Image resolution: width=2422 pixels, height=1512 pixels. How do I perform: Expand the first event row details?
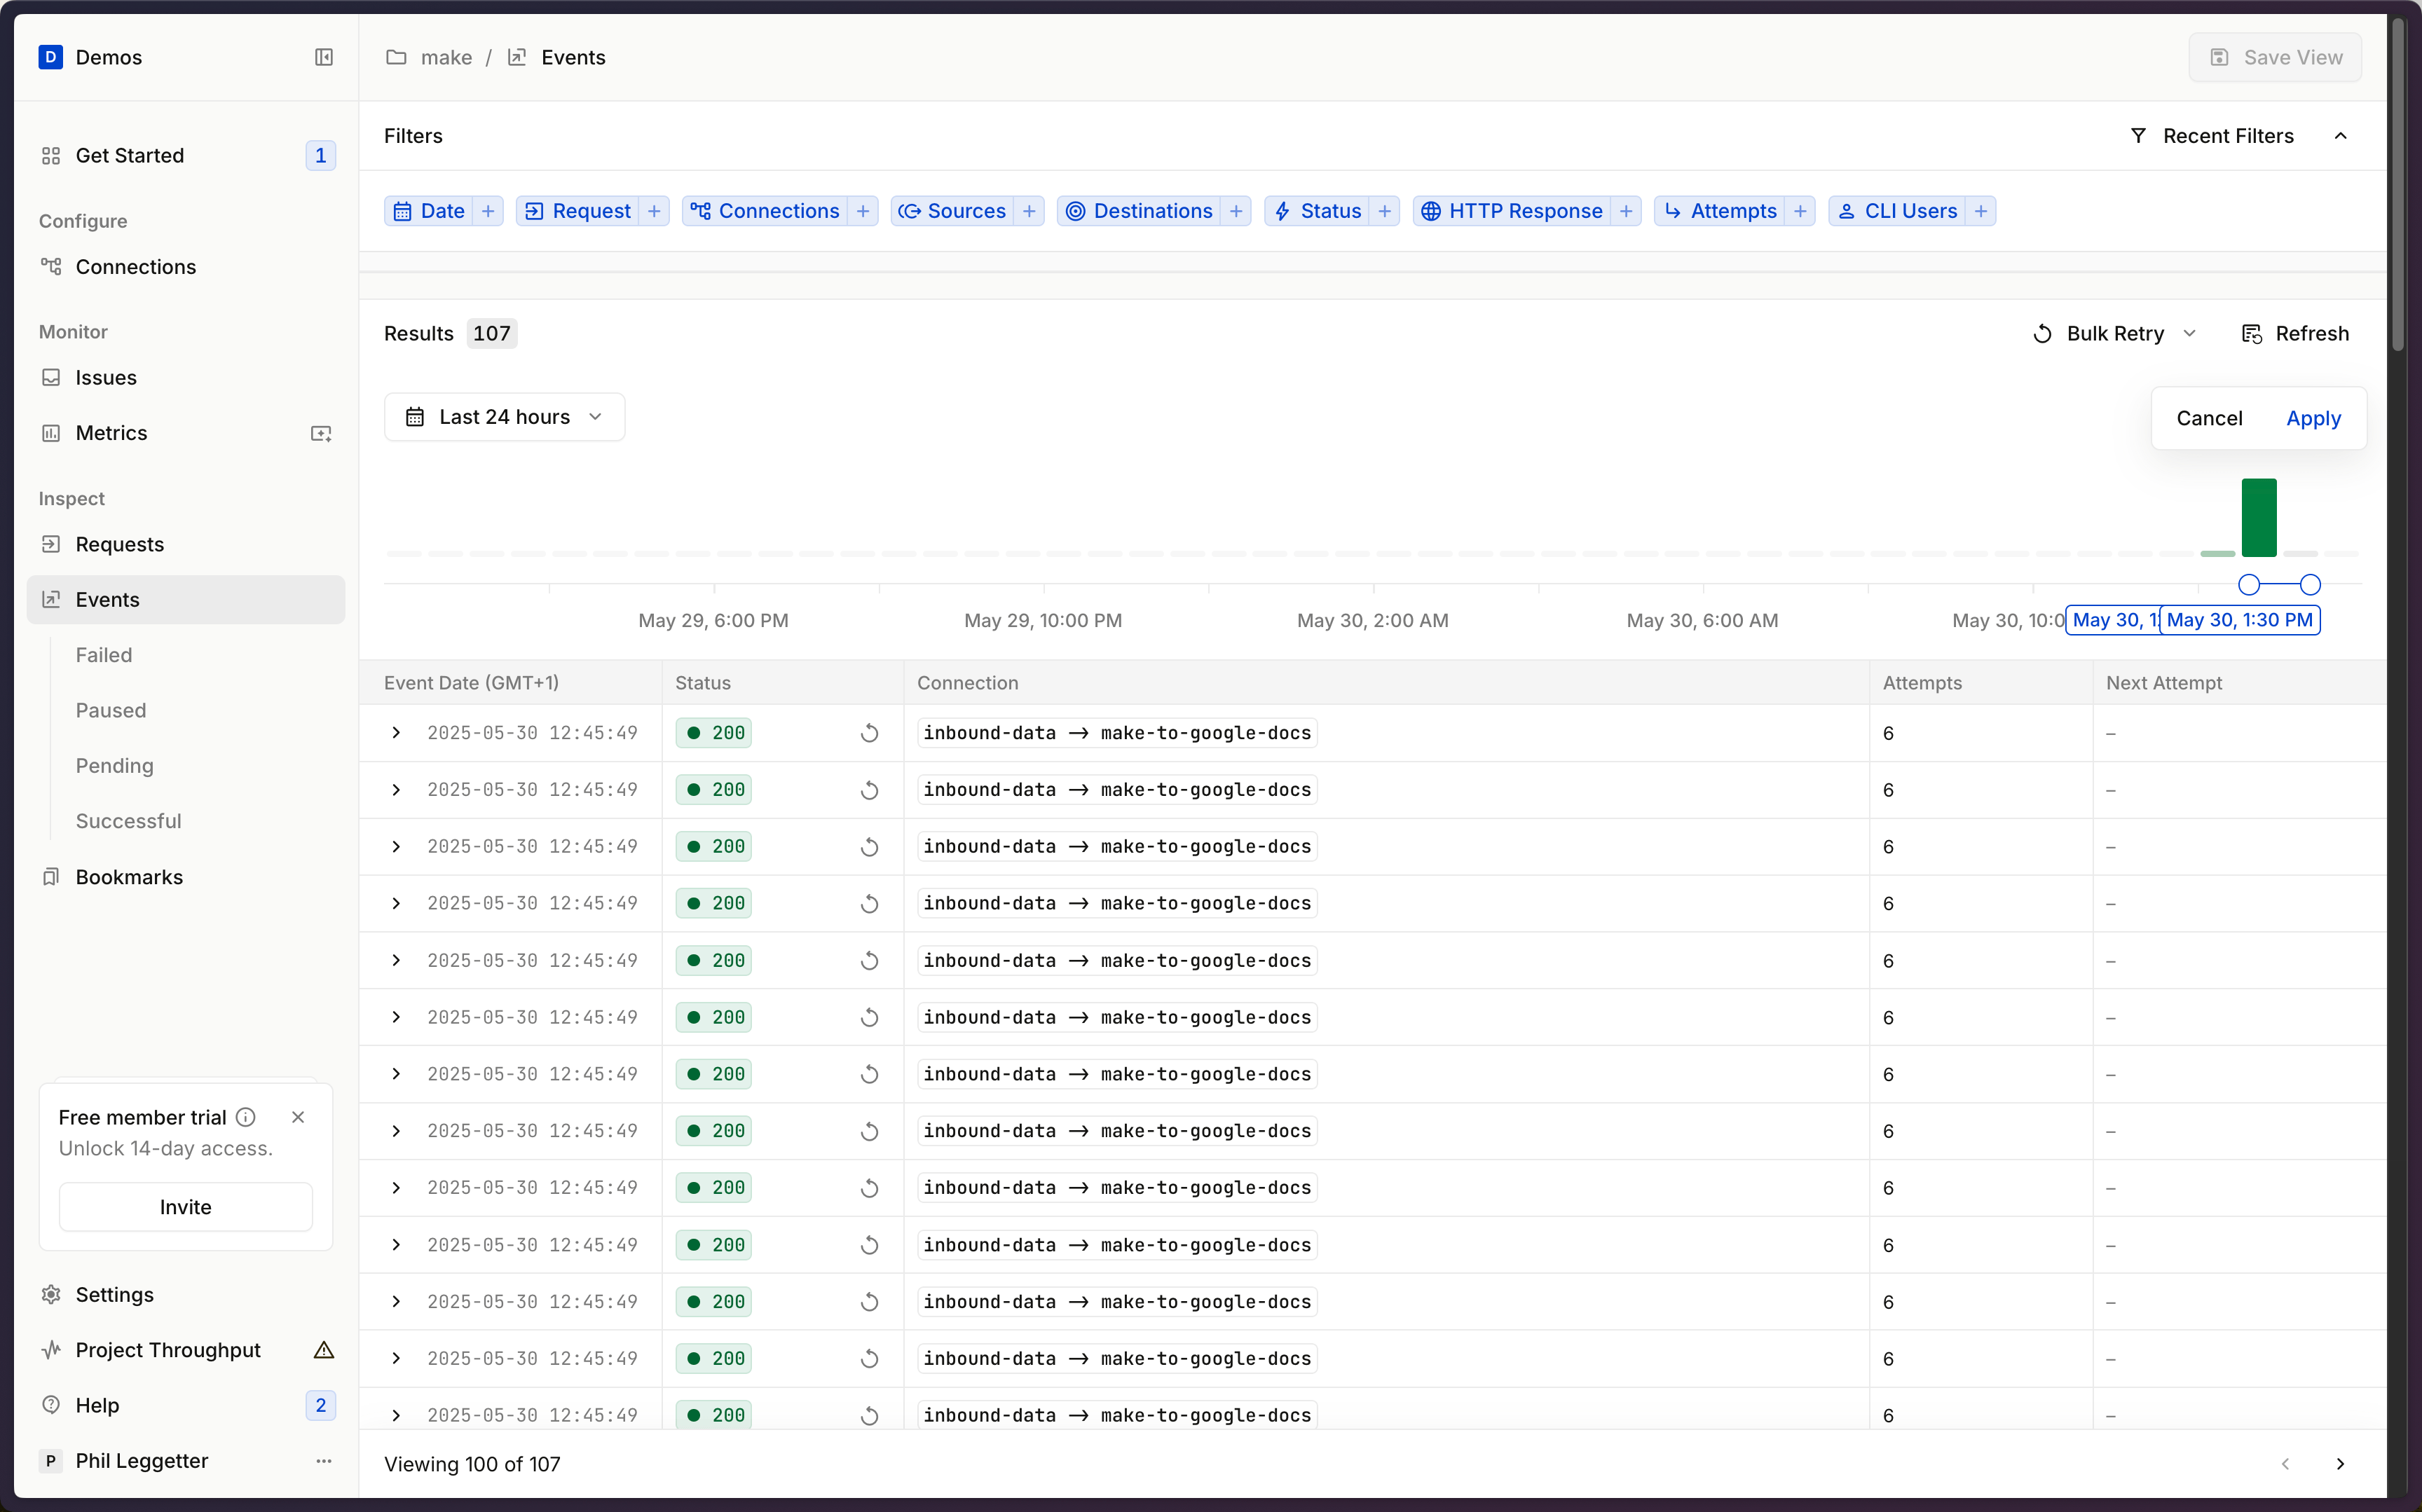click(x=395, y=733)
